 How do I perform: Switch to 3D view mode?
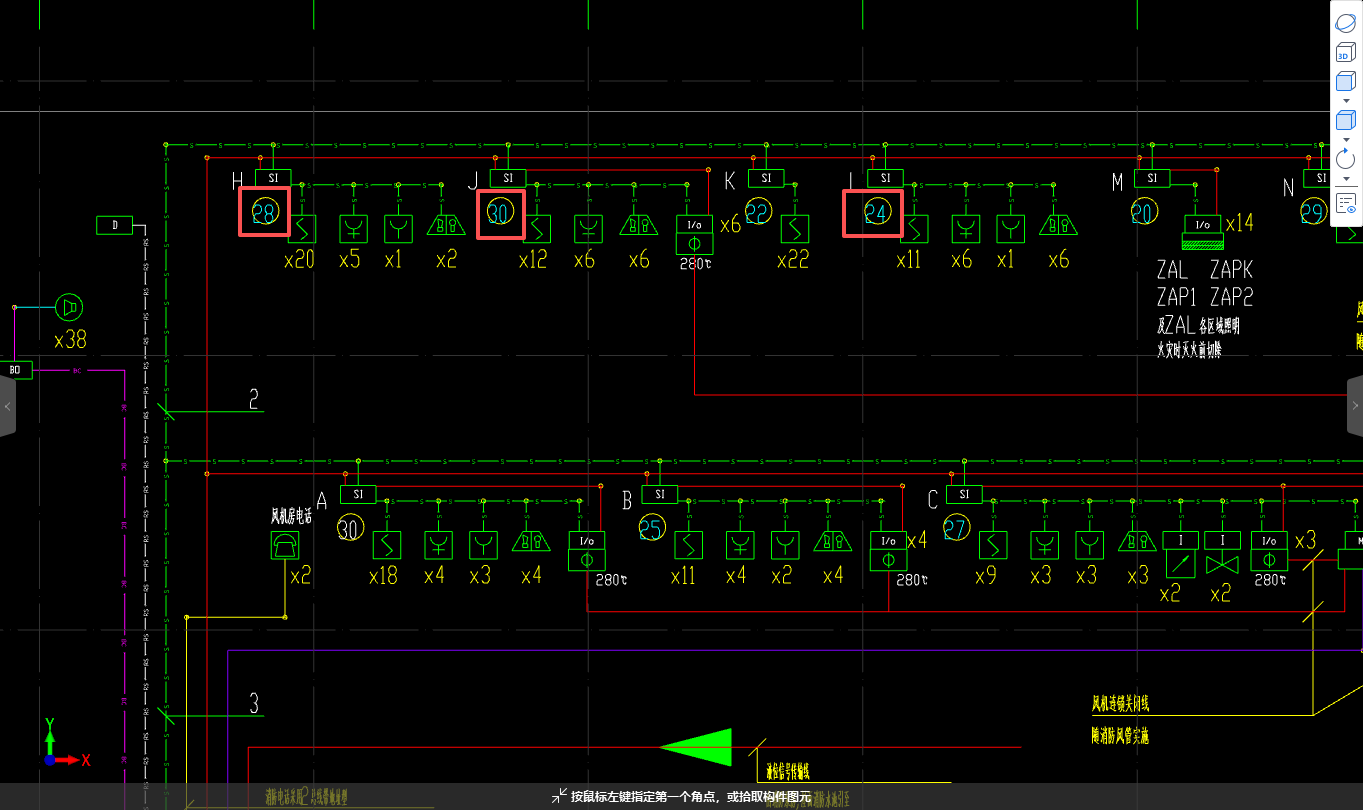(1345, 53)
